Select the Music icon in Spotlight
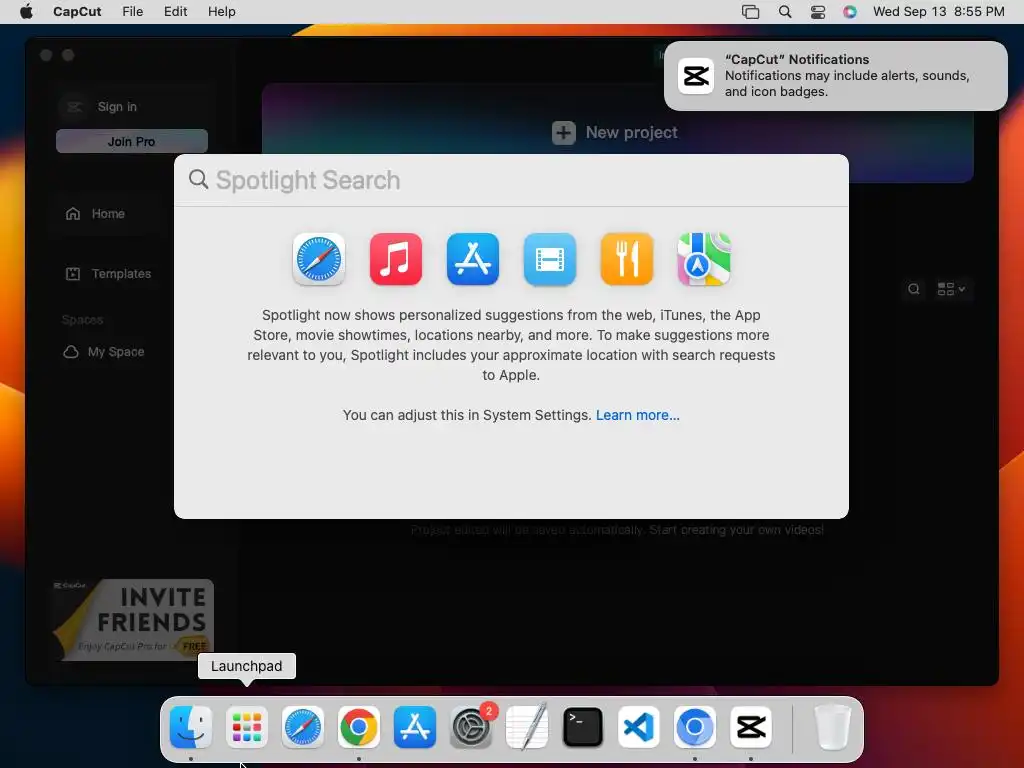Image resolution: width=1024 pixels, height=768 pixels. pos(396,259)
